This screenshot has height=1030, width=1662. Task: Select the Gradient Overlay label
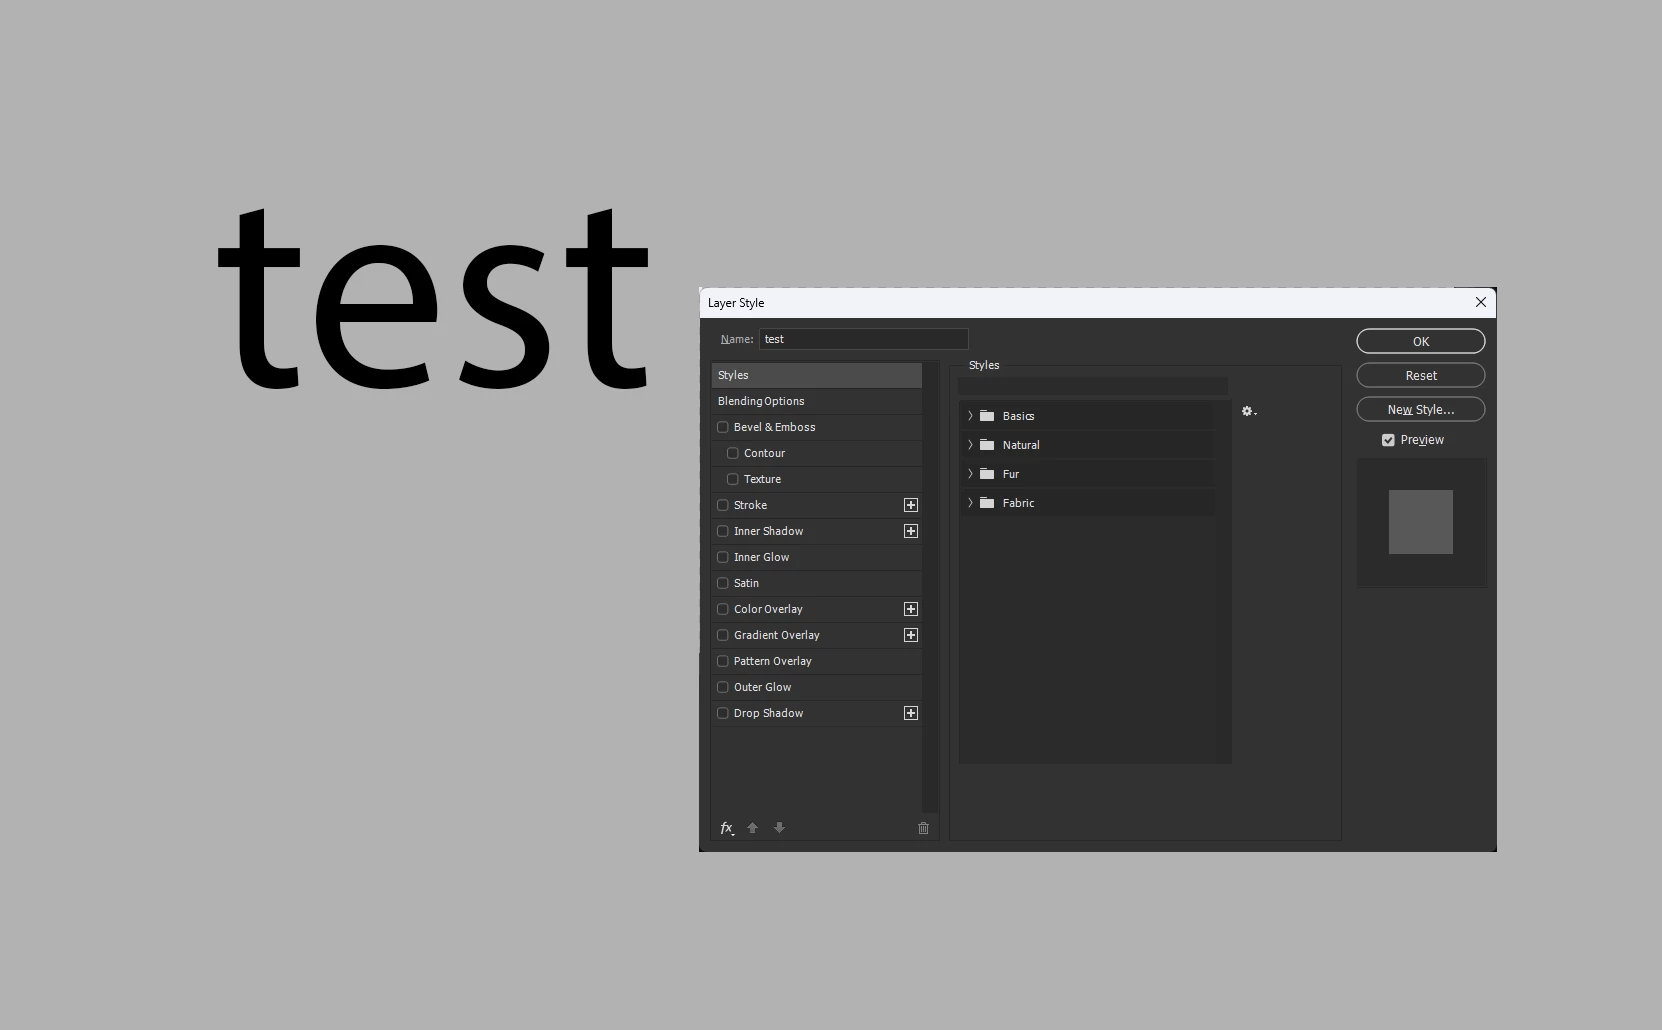click(776, 635)
